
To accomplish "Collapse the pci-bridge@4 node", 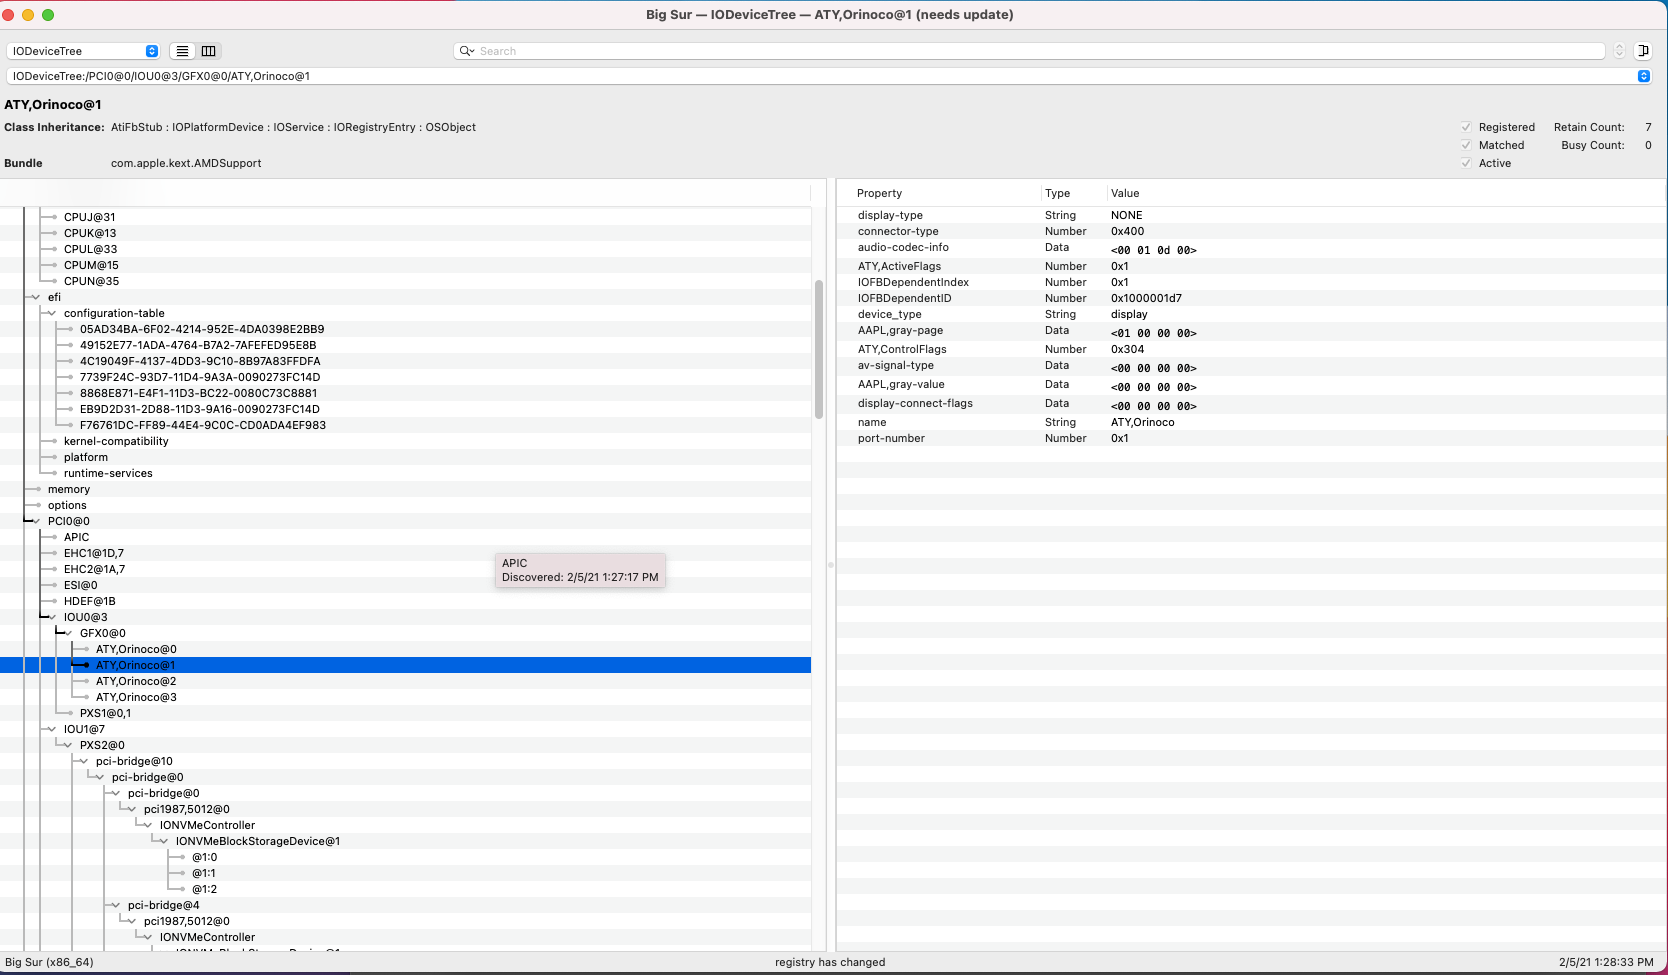I will [x=117, y=905].
